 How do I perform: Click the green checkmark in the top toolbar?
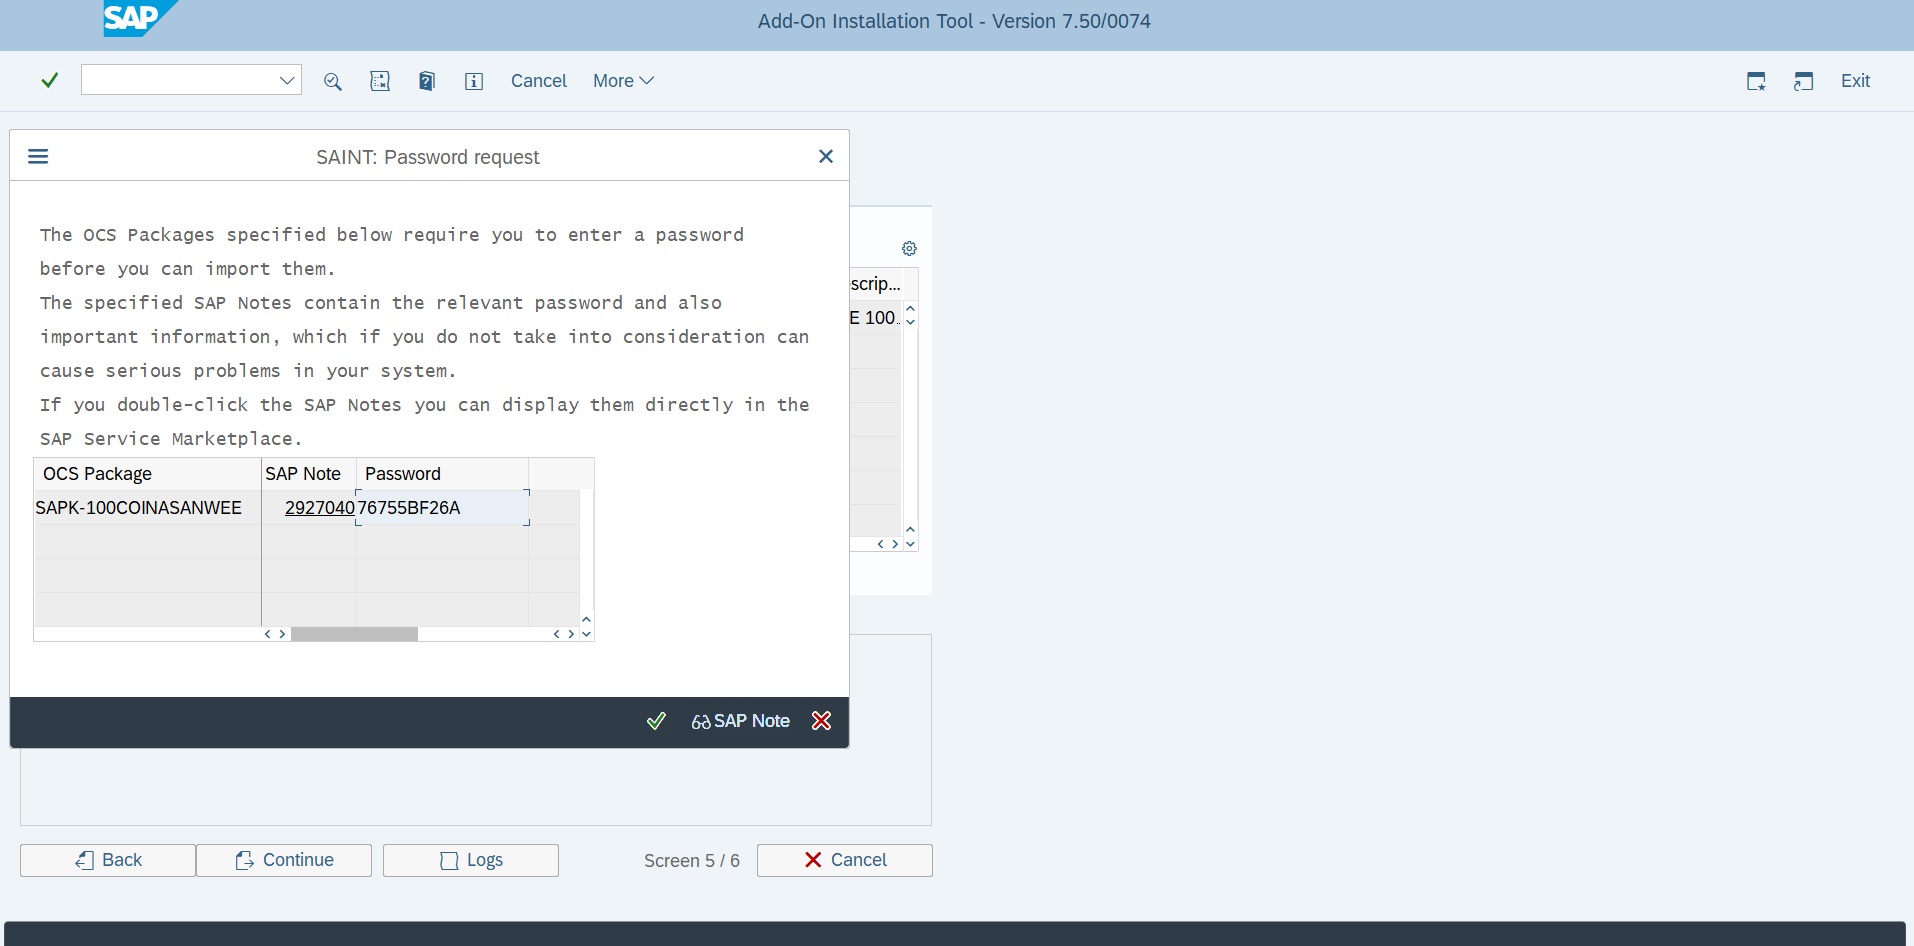click(49, 80)
